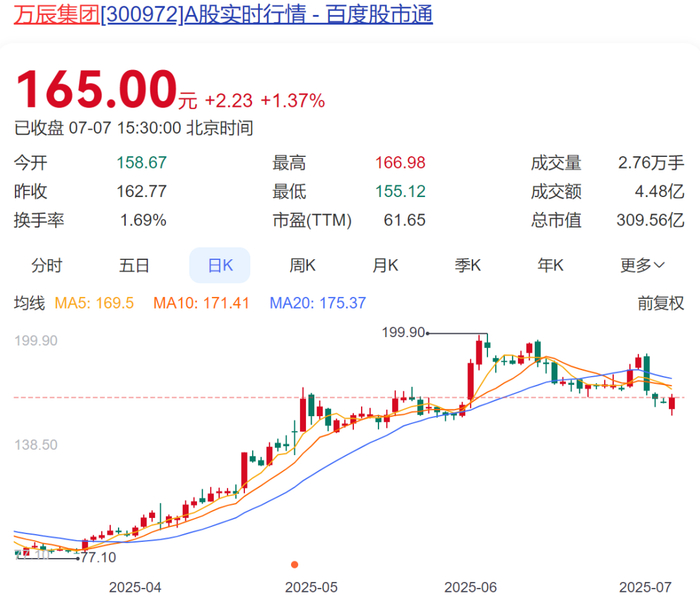Screen dimensions: 700x597
Task: Click the 最低 value 155.12
Action: [x=400, y=192]
